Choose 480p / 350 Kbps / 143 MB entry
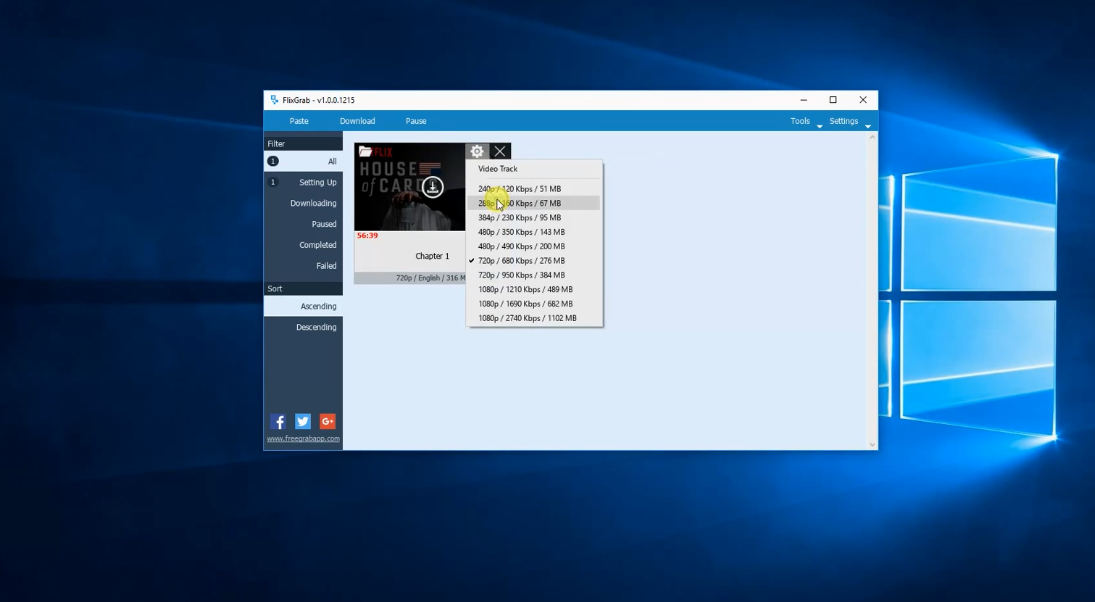 click(x=521, y=232)
